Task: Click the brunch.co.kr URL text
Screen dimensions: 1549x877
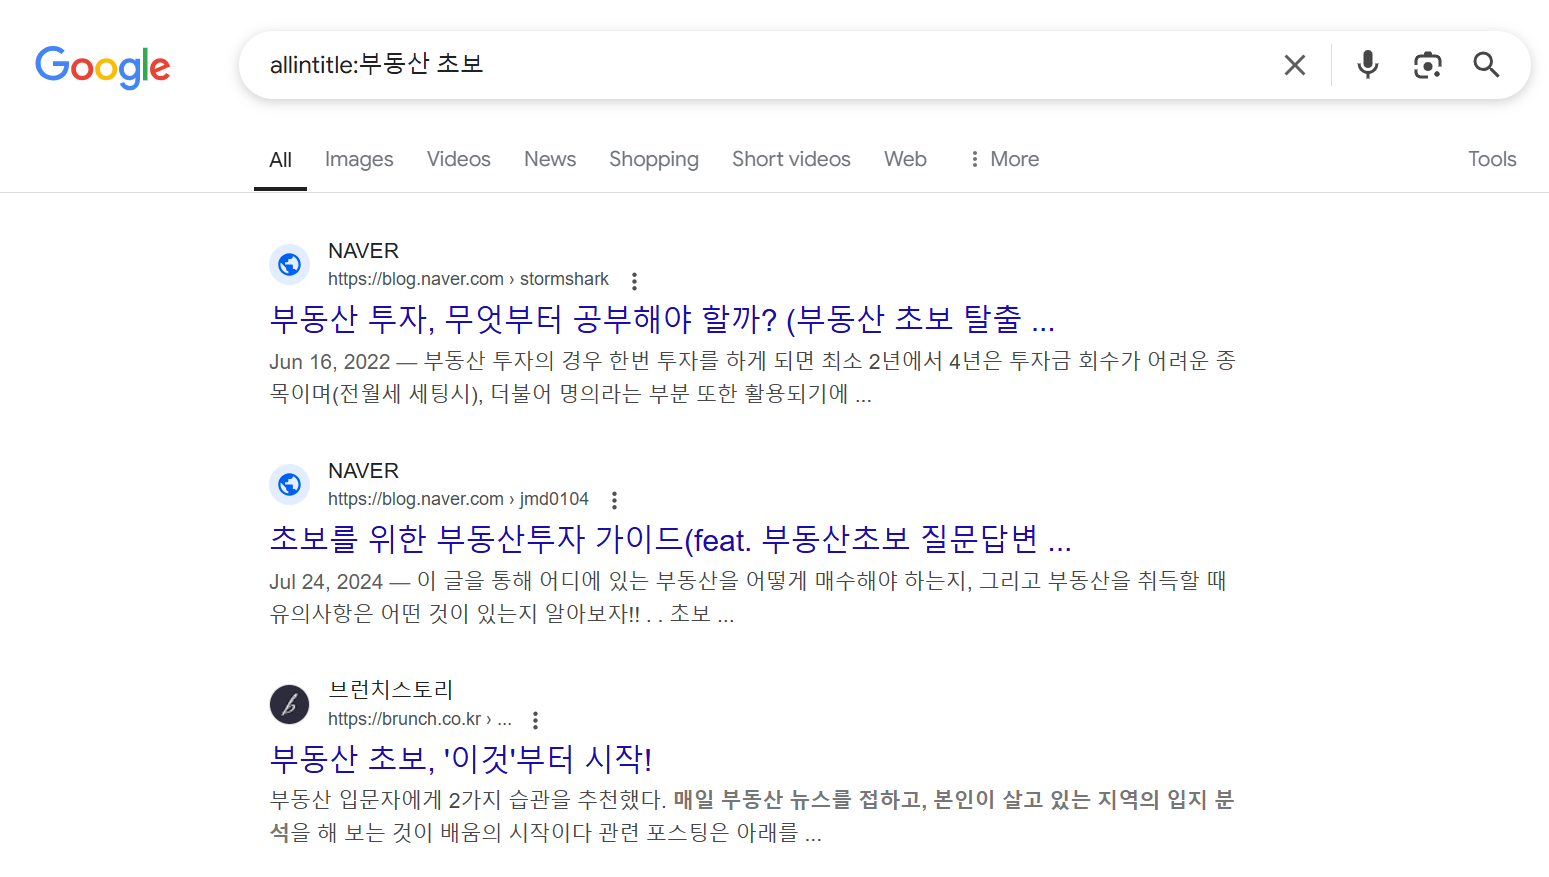Action: [x=420, y=719]
